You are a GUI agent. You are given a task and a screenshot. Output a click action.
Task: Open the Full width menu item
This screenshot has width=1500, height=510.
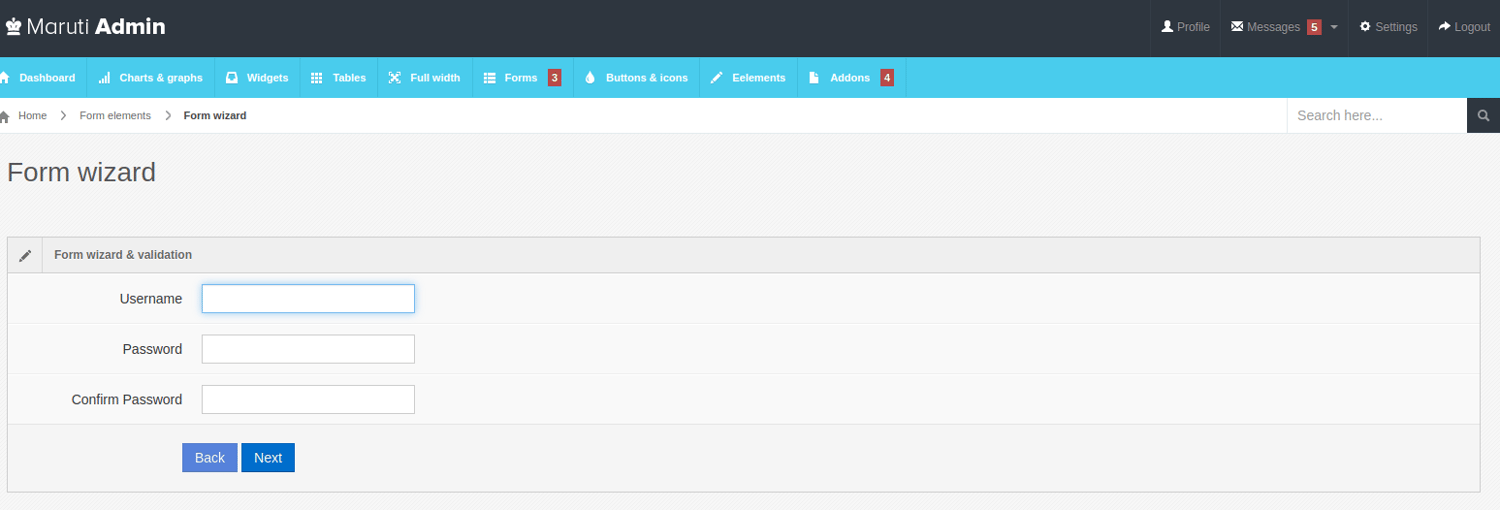click(425, 78)
